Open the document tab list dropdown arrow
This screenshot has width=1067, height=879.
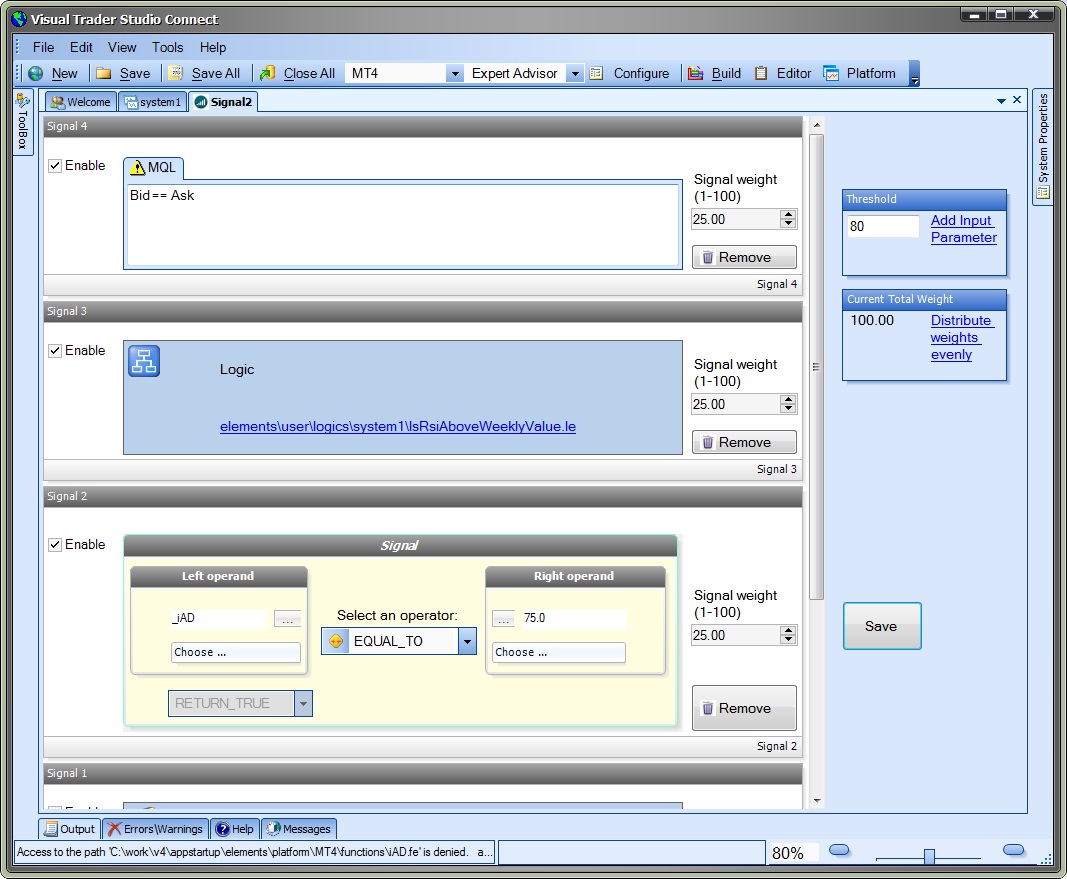(1001, 101)
